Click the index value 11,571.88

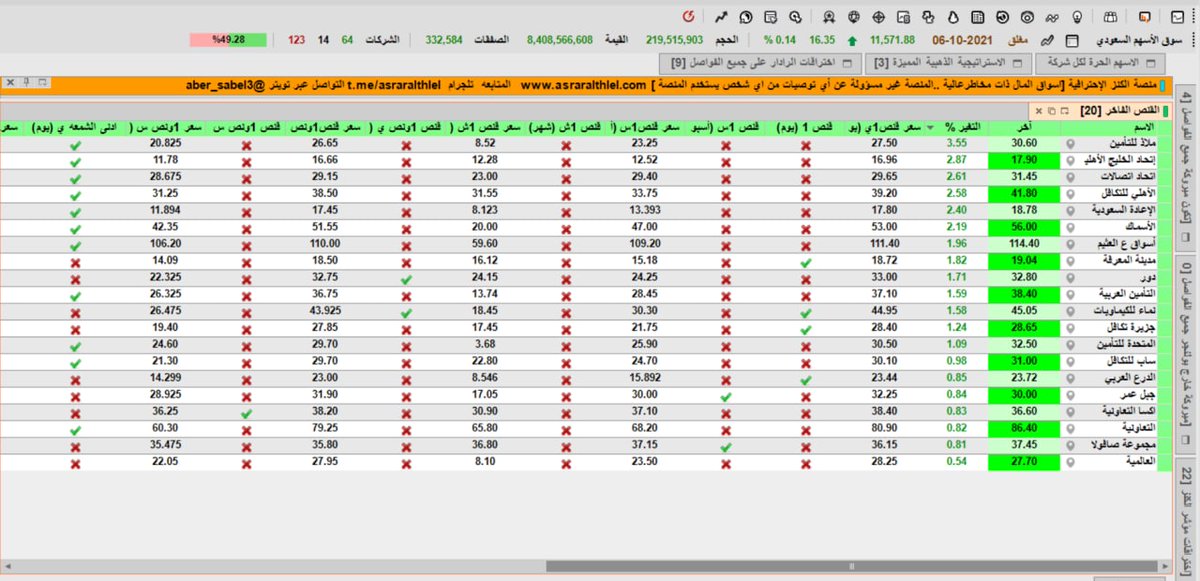pyautogui.click(x=893, y=40)
